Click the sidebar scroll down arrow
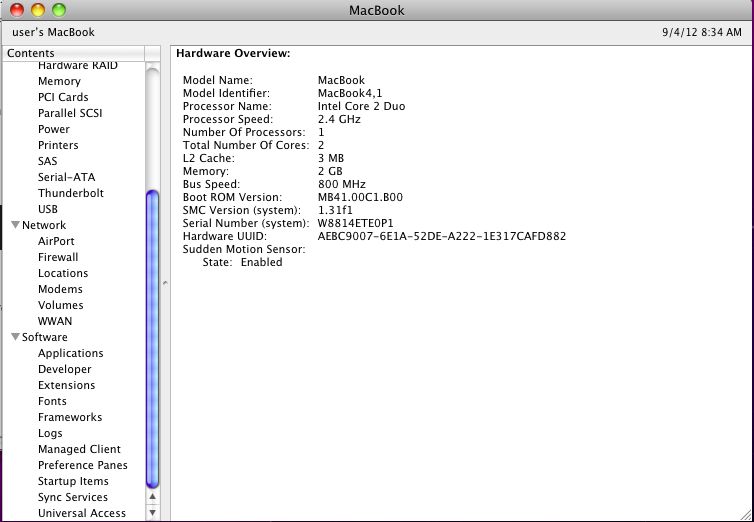The image size is (754, 522). (x=152, y=512)
